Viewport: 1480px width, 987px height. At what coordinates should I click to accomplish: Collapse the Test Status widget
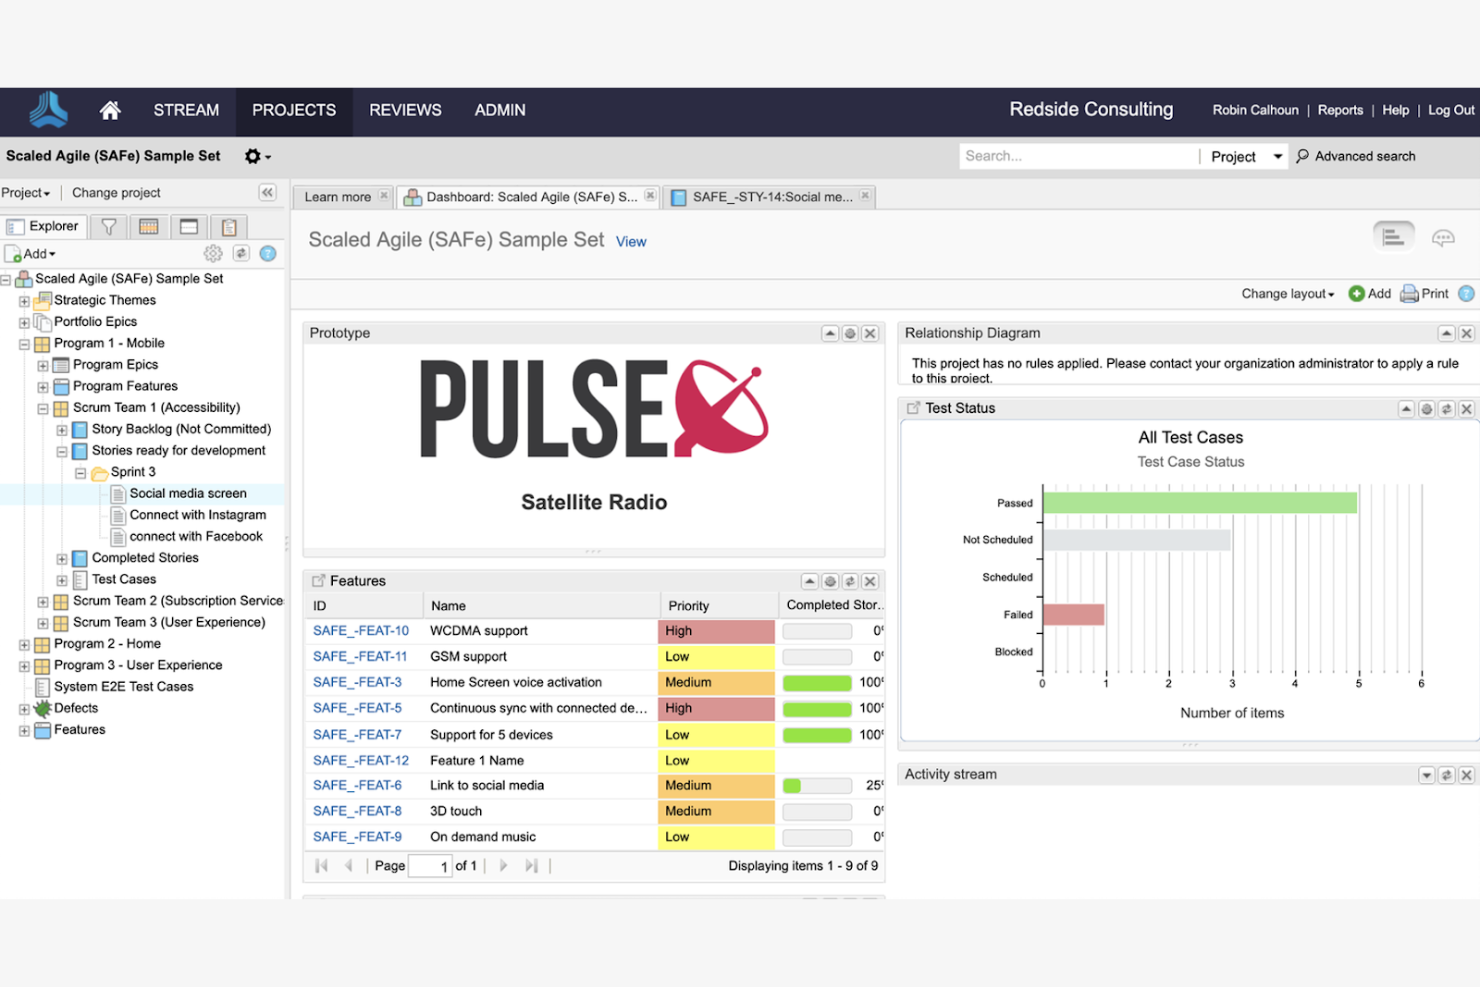(1406, 409)
